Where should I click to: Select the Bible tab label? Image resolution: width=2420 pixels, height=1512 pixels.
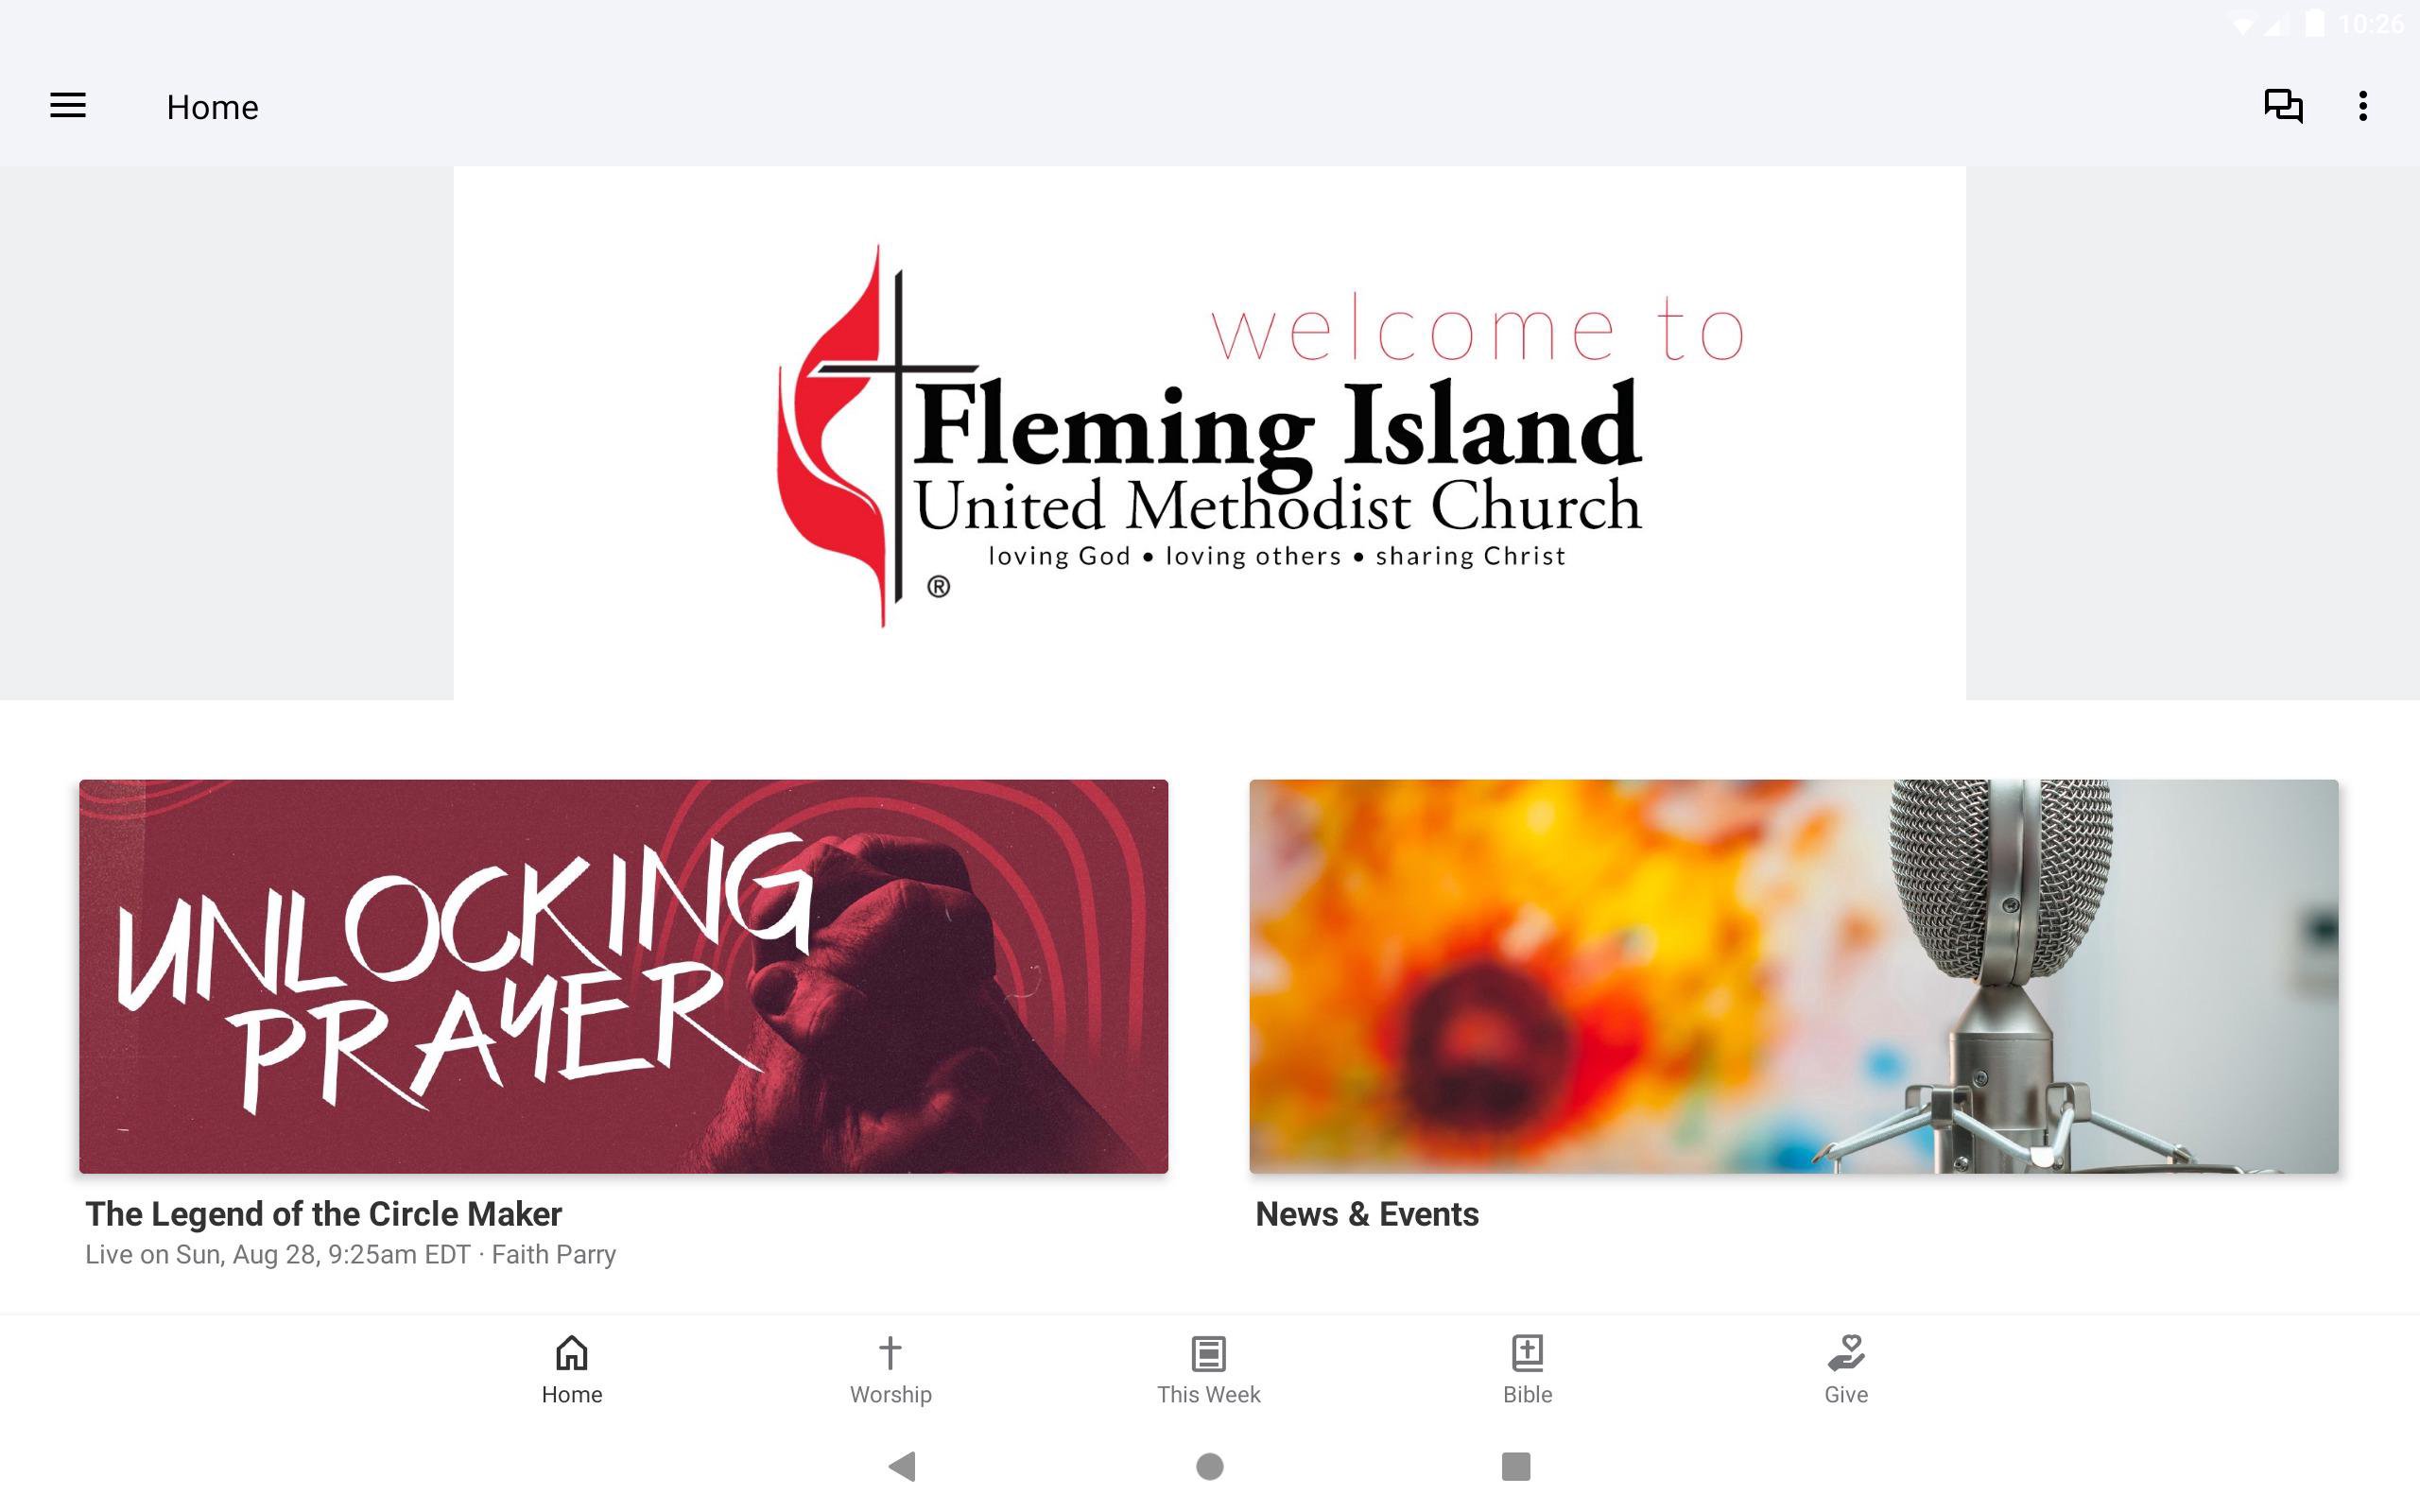pos(1527,1395)
